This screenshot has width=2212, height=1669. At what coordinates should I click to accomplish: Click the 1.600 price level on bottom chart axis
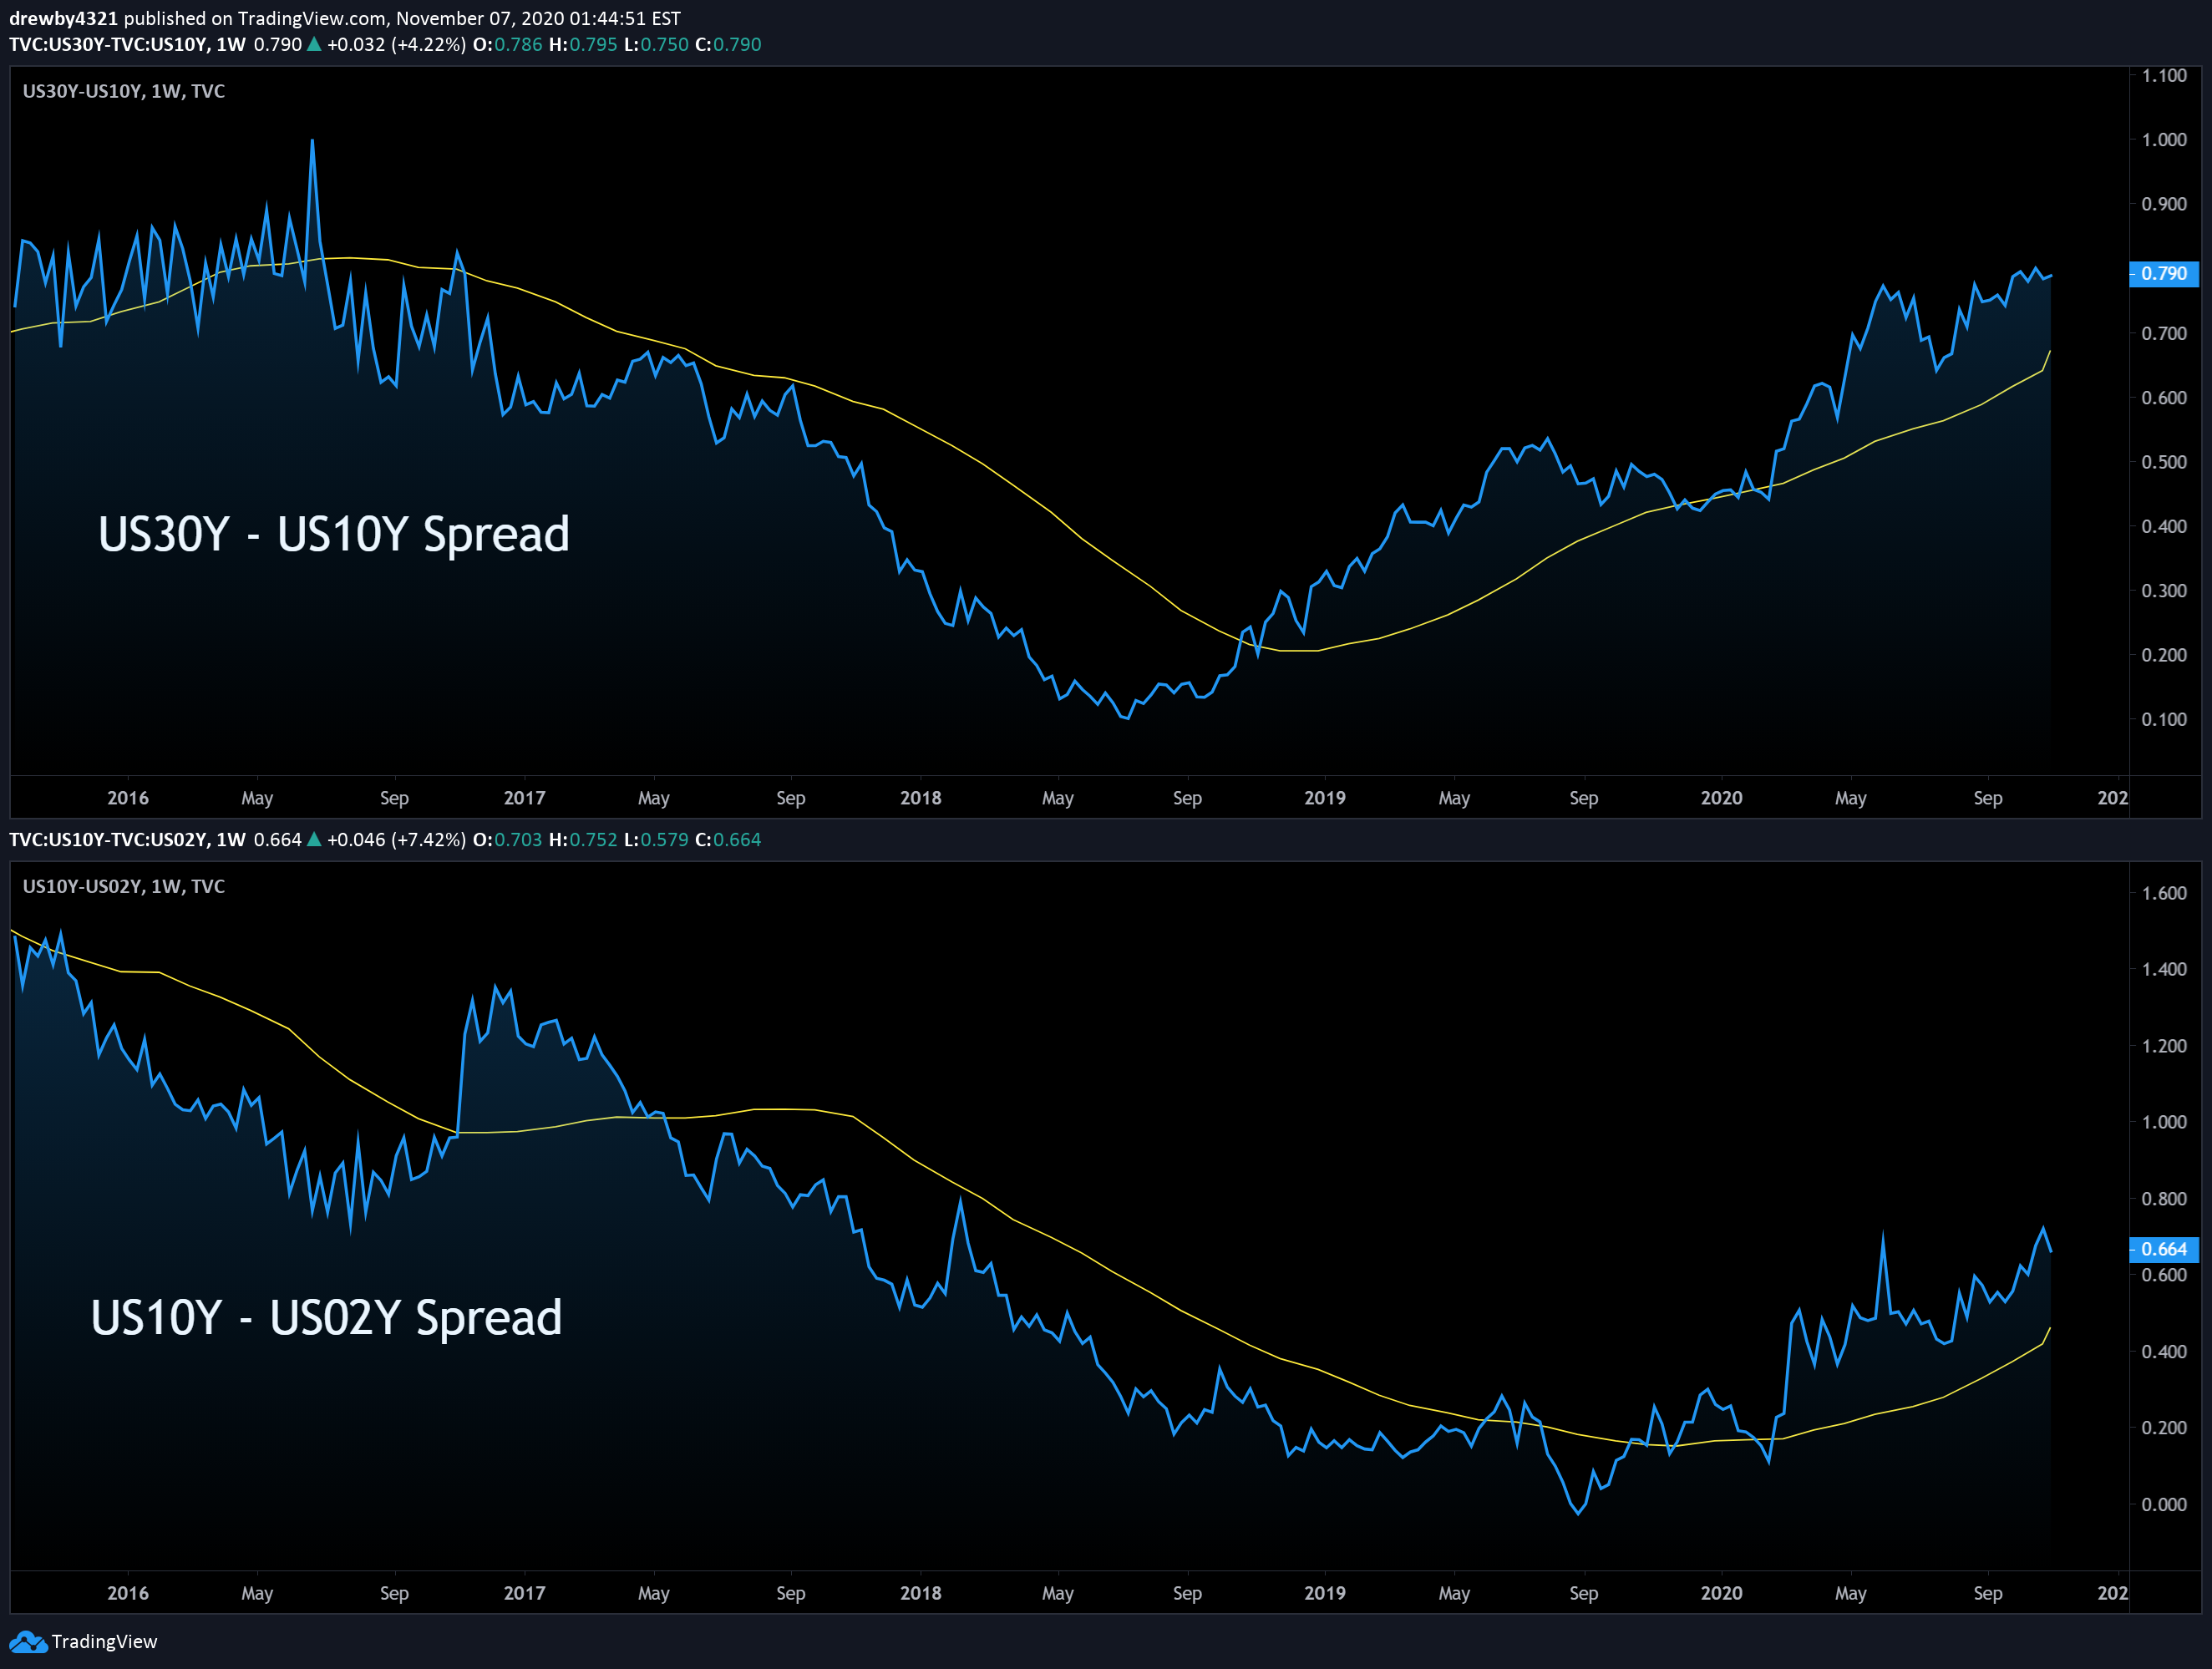click(x=2164, y=893)
